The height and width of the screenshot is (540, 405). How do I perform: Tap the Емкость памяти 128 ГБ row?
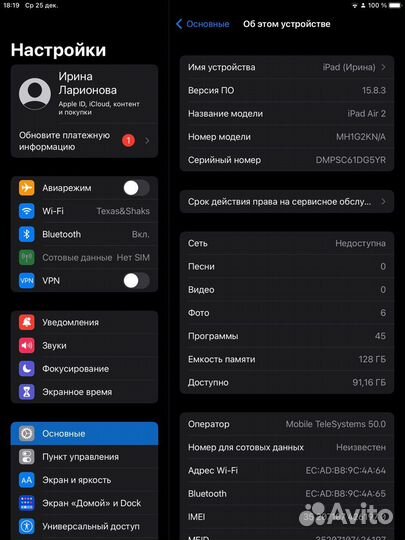(x=287, y=359)
